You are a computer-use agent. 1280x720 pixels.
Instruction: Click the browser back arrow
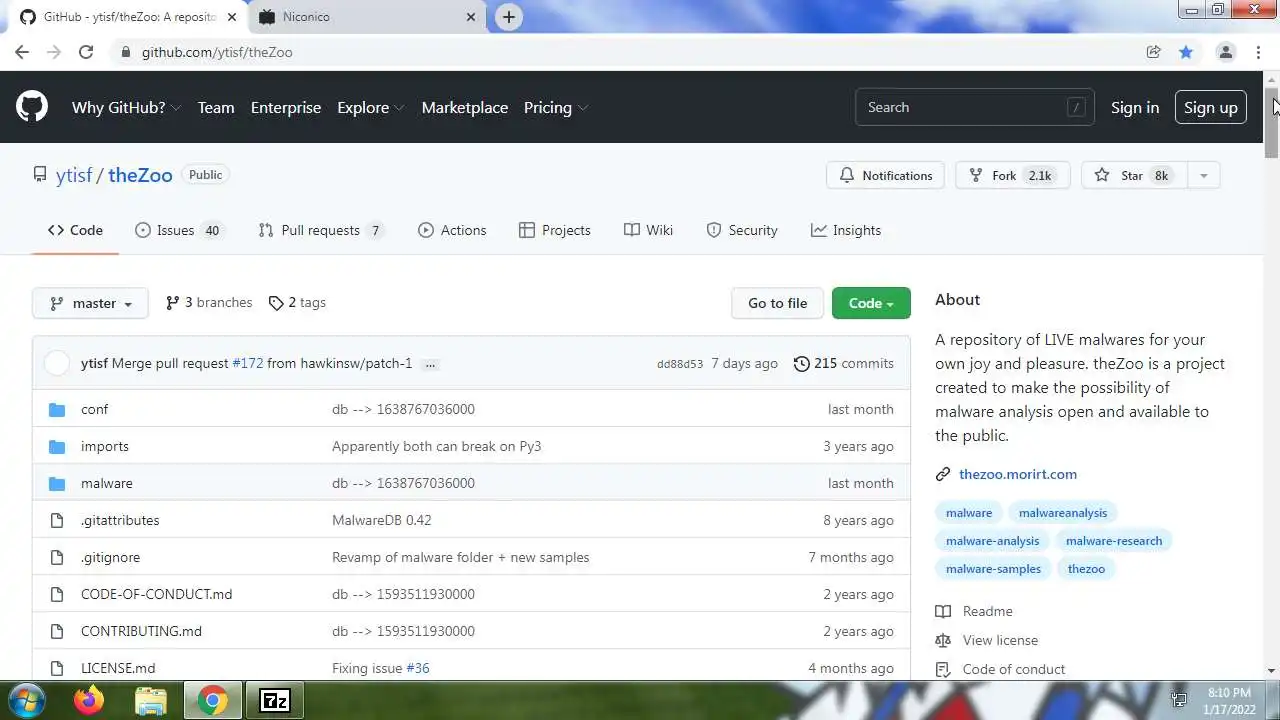(22, 52)
